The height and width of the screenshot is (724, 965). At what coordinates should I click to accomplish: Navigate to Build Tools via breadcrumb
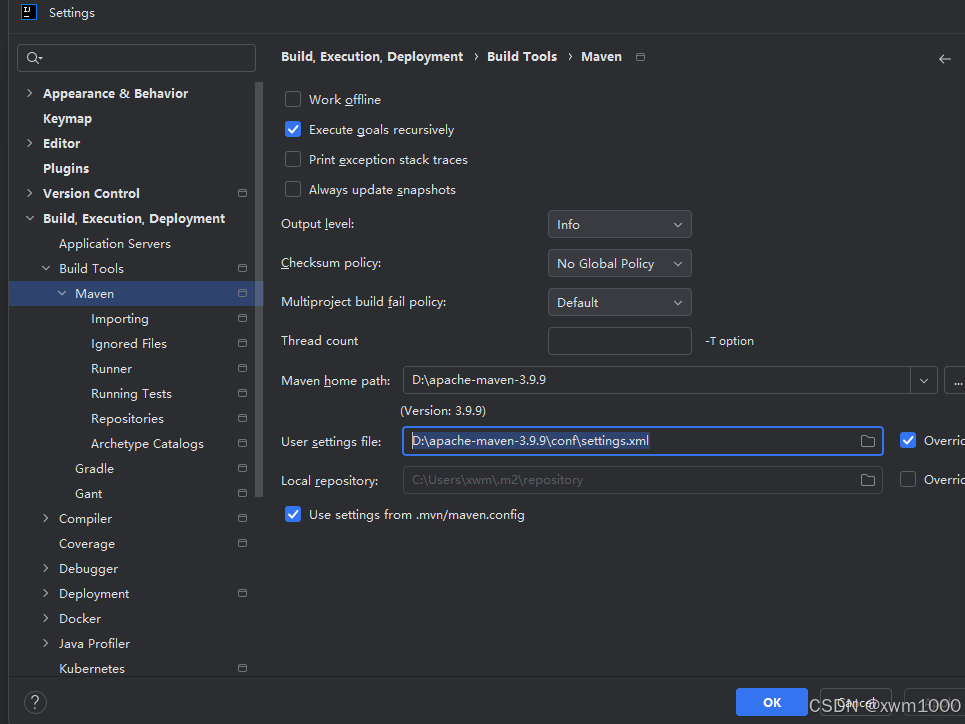pyautogui.click(x=522, y=56)
